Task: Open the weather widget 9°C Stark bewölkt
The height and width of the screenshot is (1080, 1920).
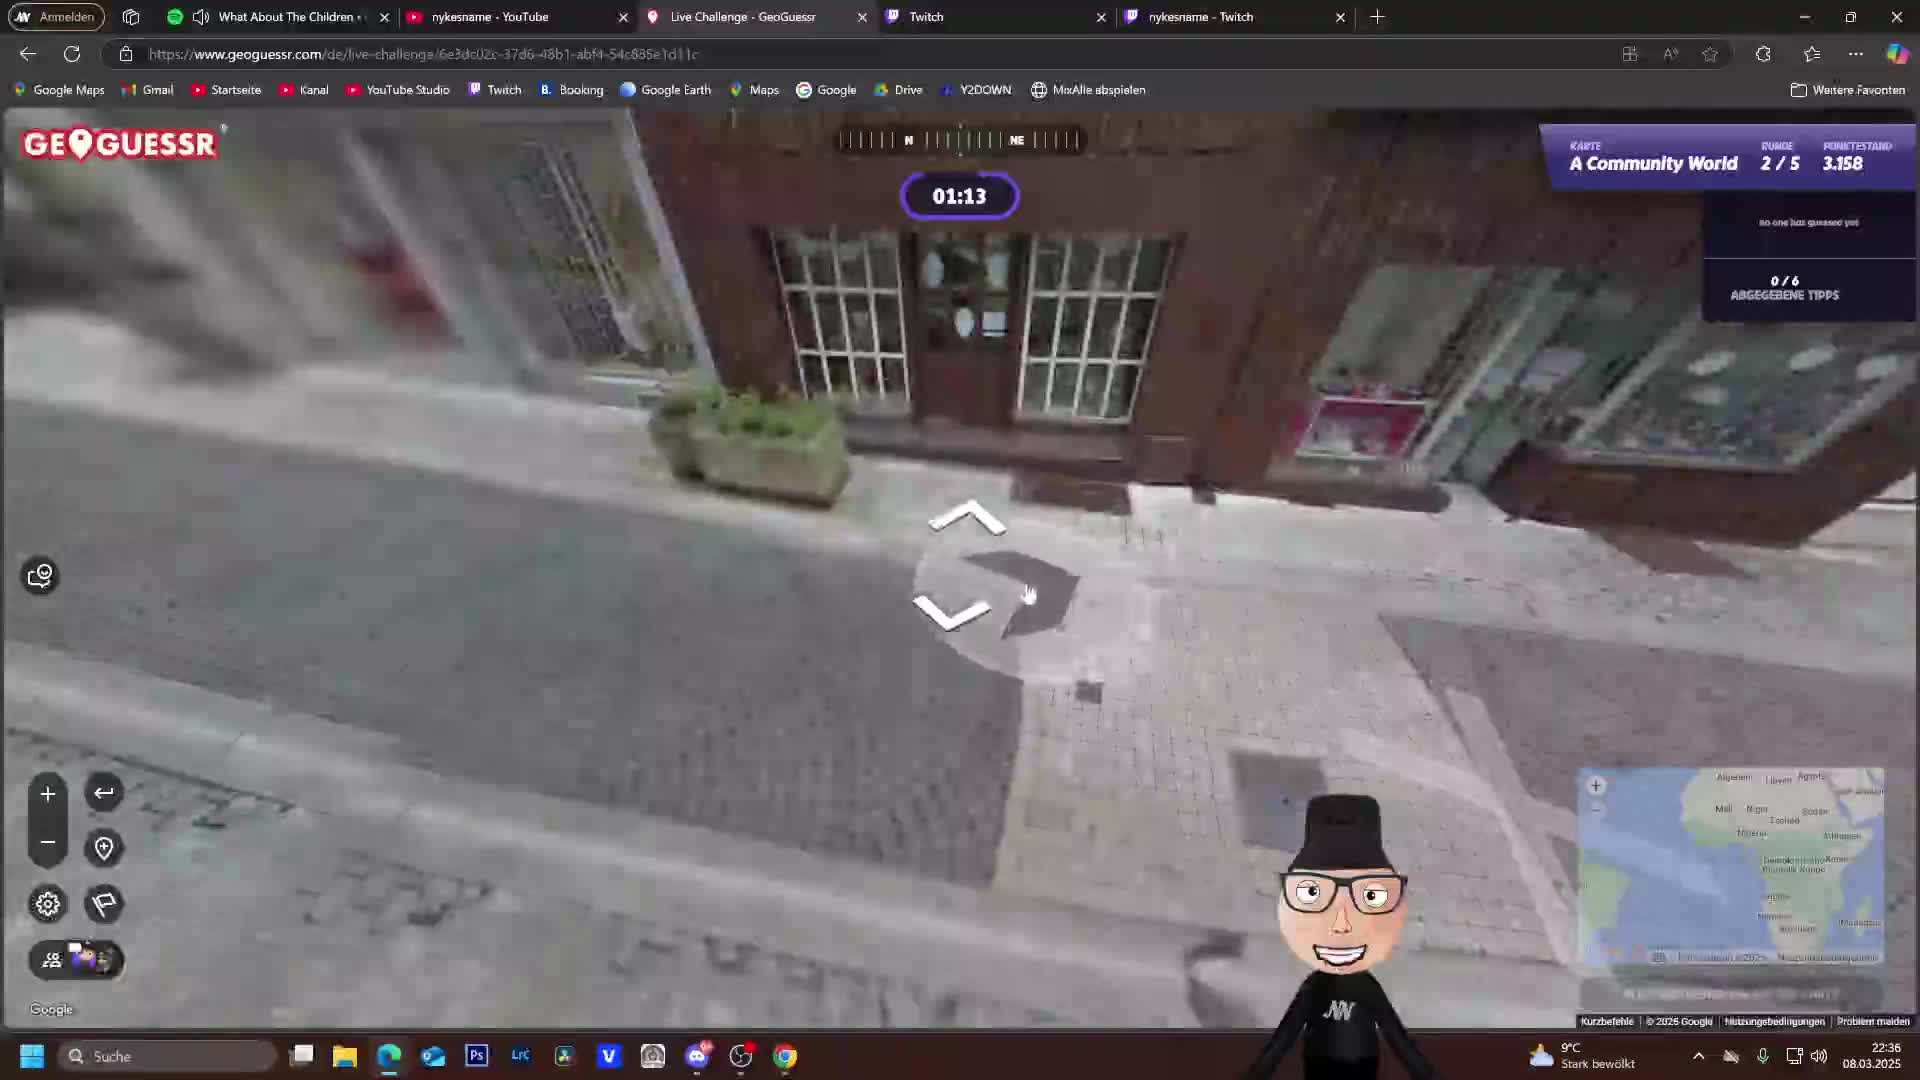Action: click(1582, 1056)
